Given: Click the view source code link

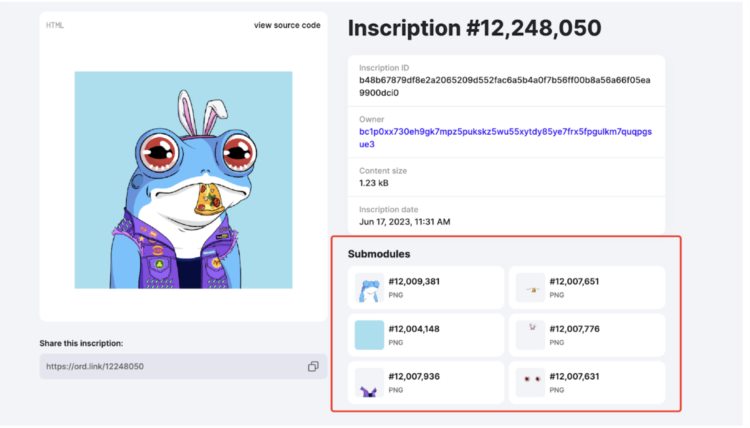Looking at the screenshot, I should 287,25.
